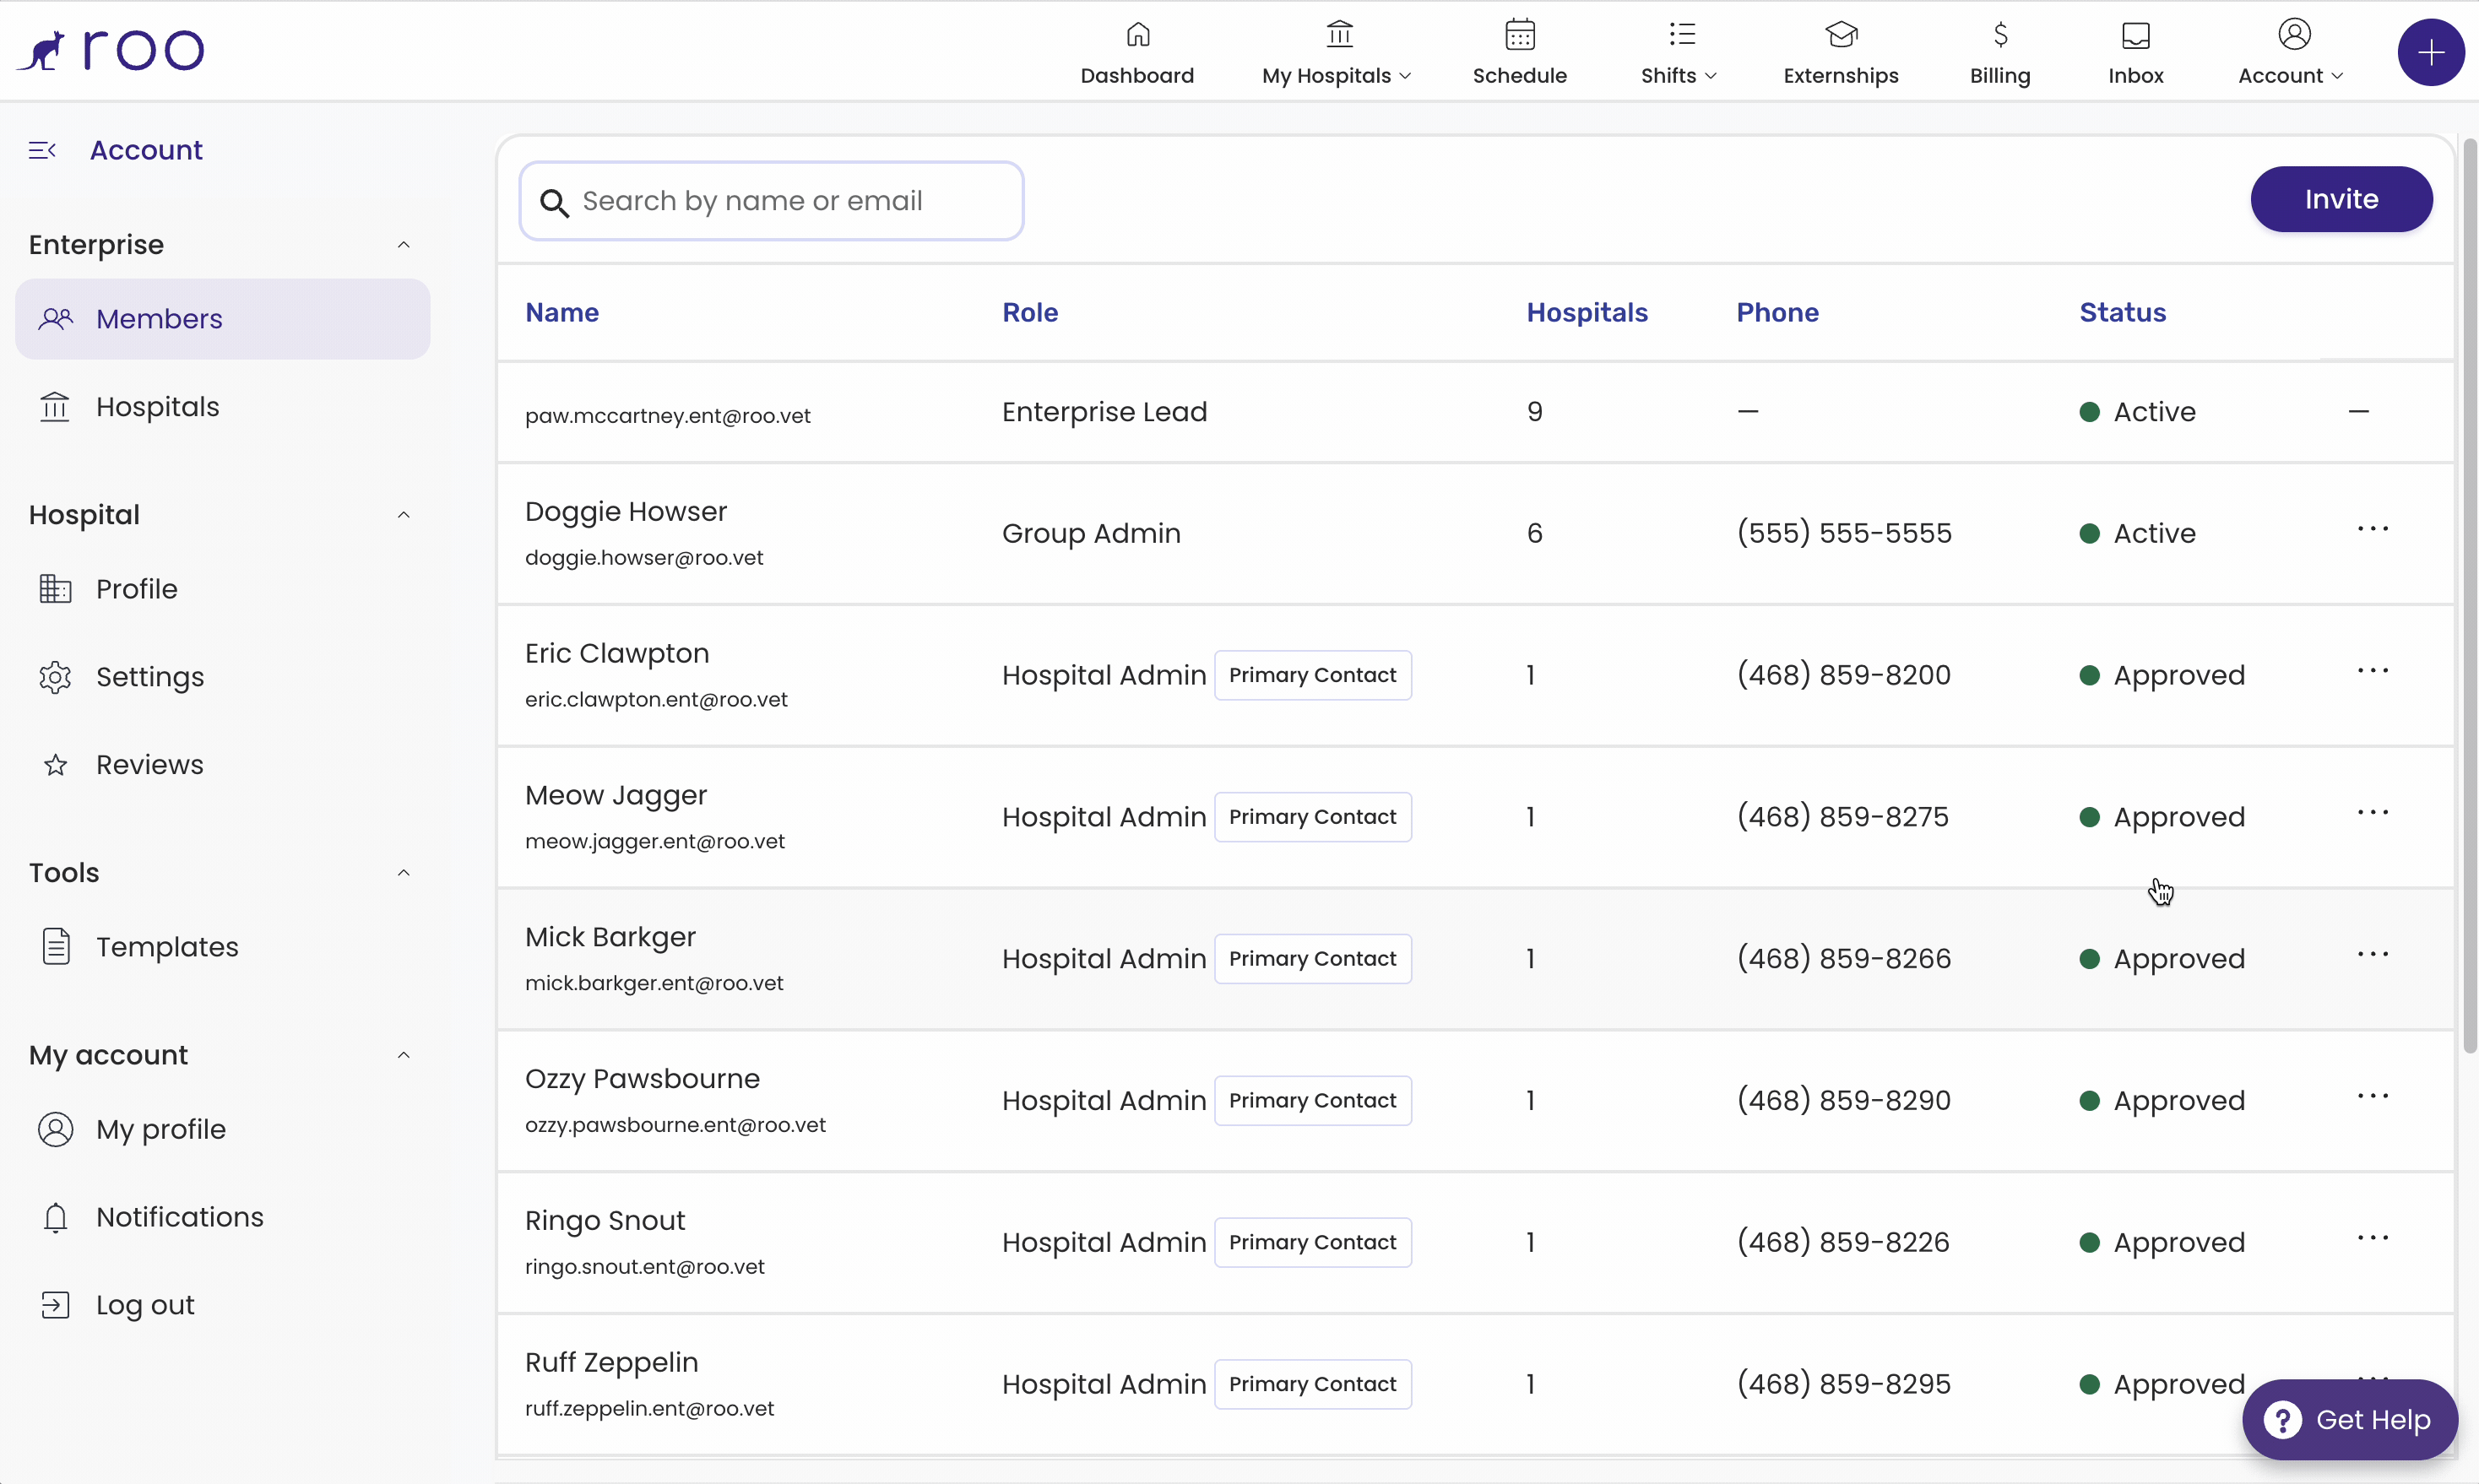Click Mick Barkger's Approved status
Image resolution: width=2479 pixels, height=1484 pixels.
click(2162, 959)
